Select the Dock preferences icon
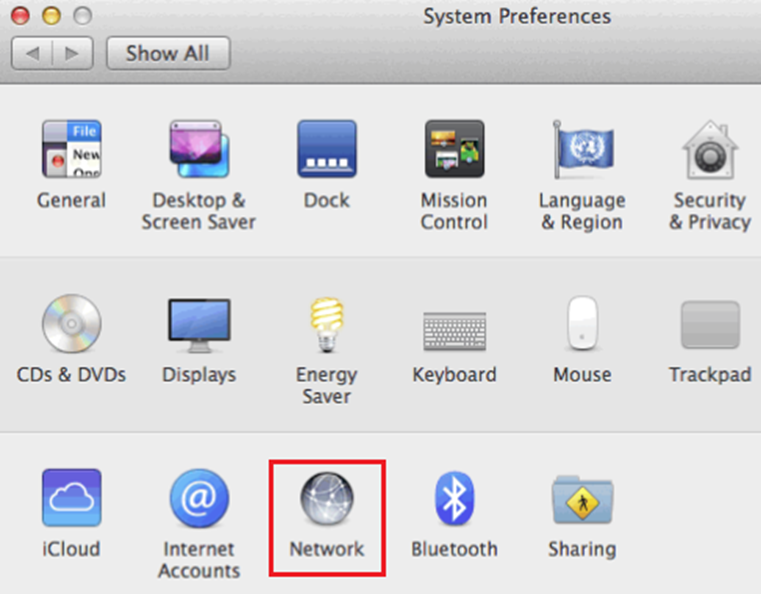Image resolution: width=761 pixels, height=594 pixels. point(326,150)
